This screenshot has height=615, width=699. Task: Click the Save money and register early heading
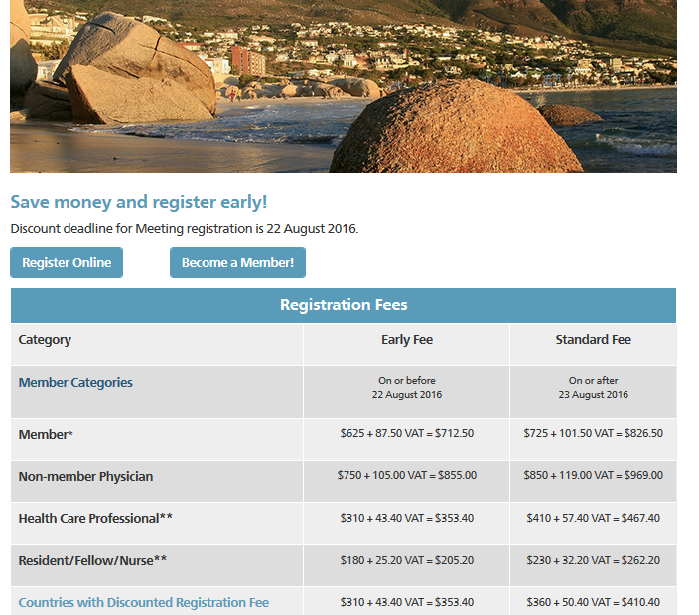coord(139,202)
